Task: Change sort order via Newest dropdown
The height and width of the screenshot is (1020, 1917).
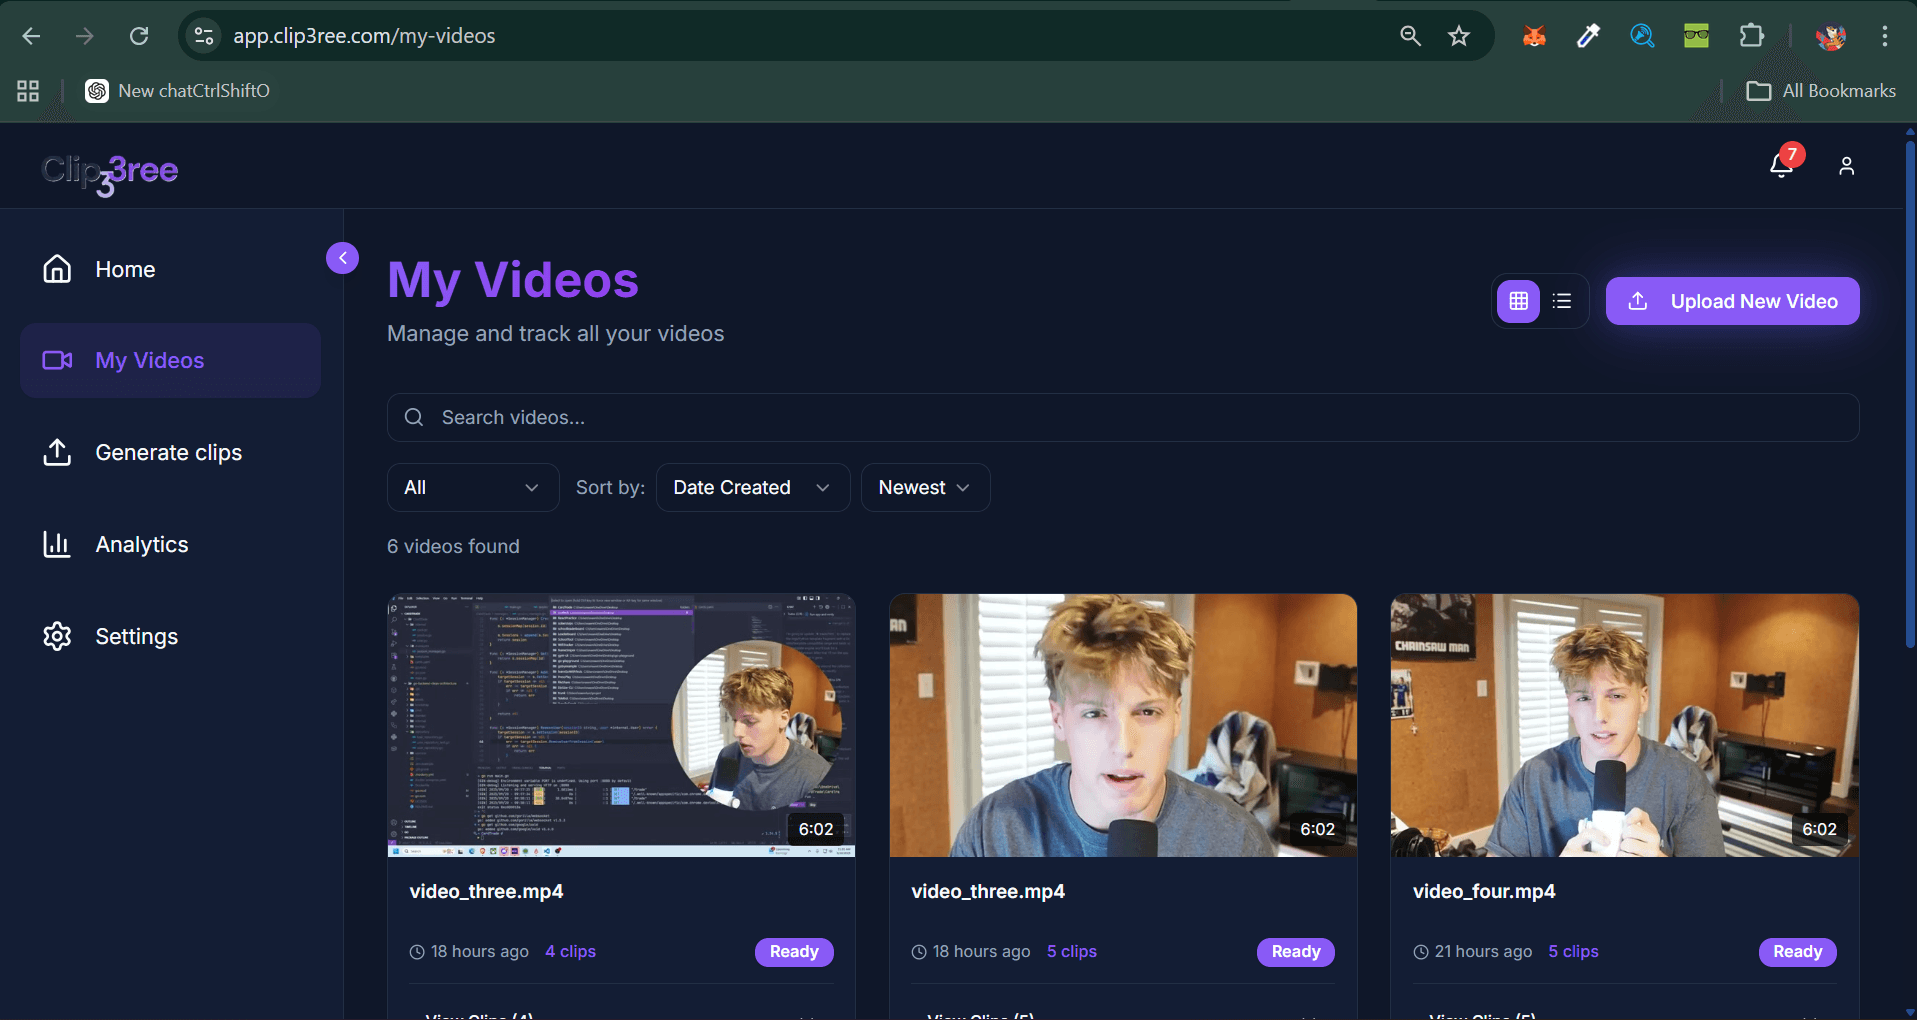Action: coord(924,487)
